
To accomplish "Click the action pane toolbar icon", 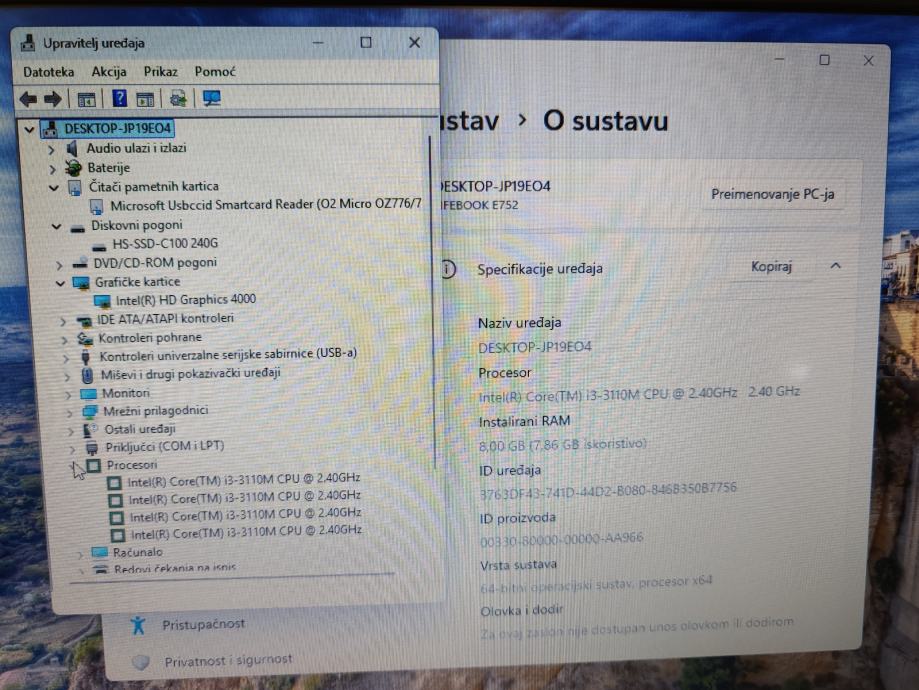I will (145, 100).
